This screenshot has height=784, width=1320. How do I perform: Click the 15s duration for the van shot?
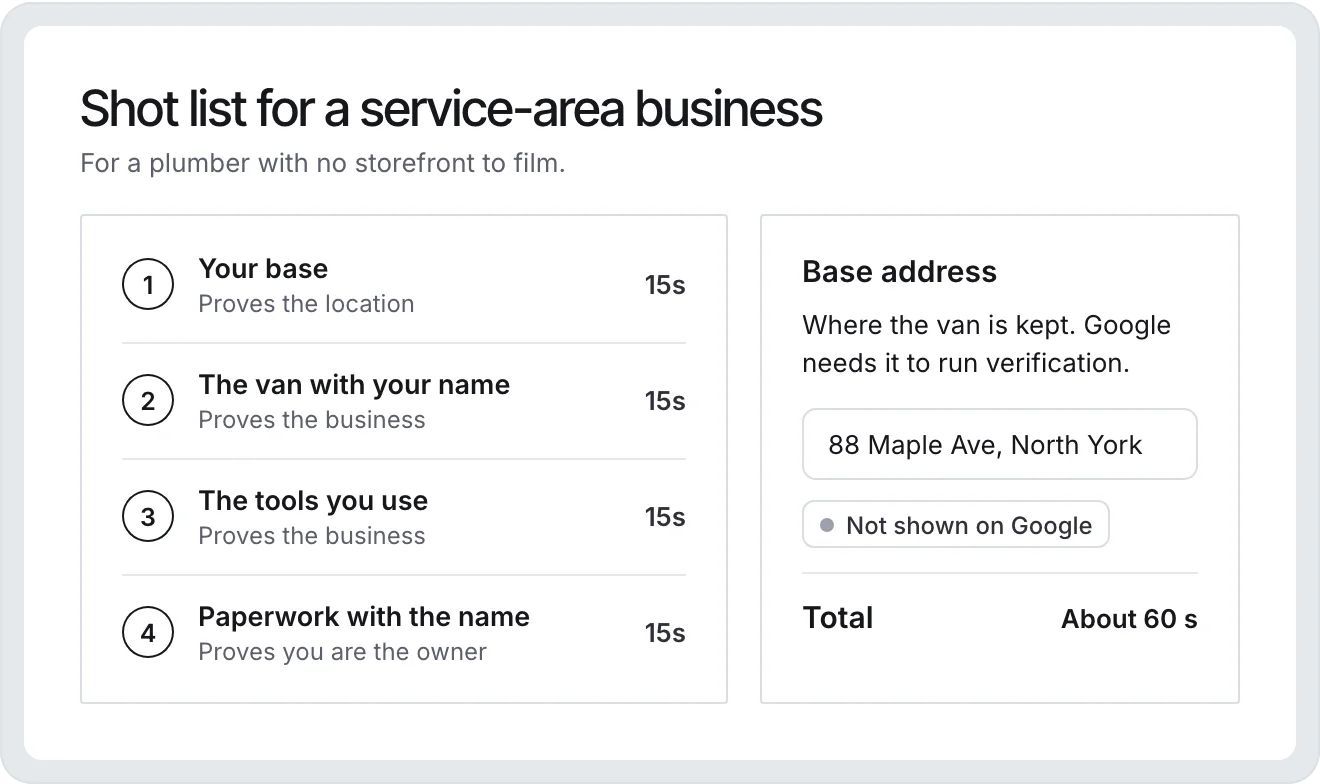(665, 401)
